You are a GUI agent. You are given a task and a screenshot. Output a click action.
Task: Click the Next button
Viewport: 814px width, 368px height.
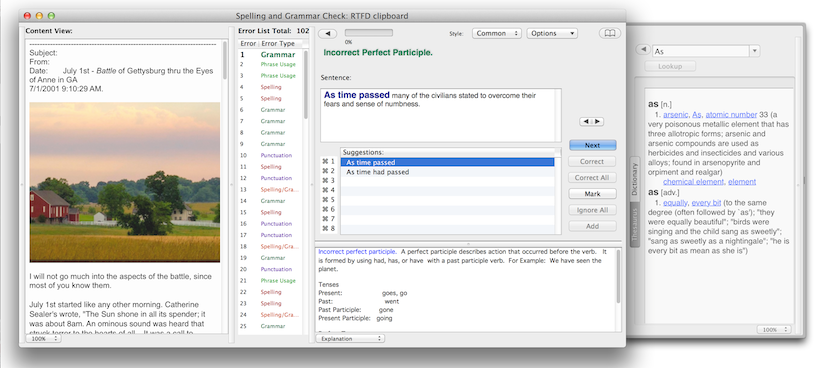coord(592,145)
